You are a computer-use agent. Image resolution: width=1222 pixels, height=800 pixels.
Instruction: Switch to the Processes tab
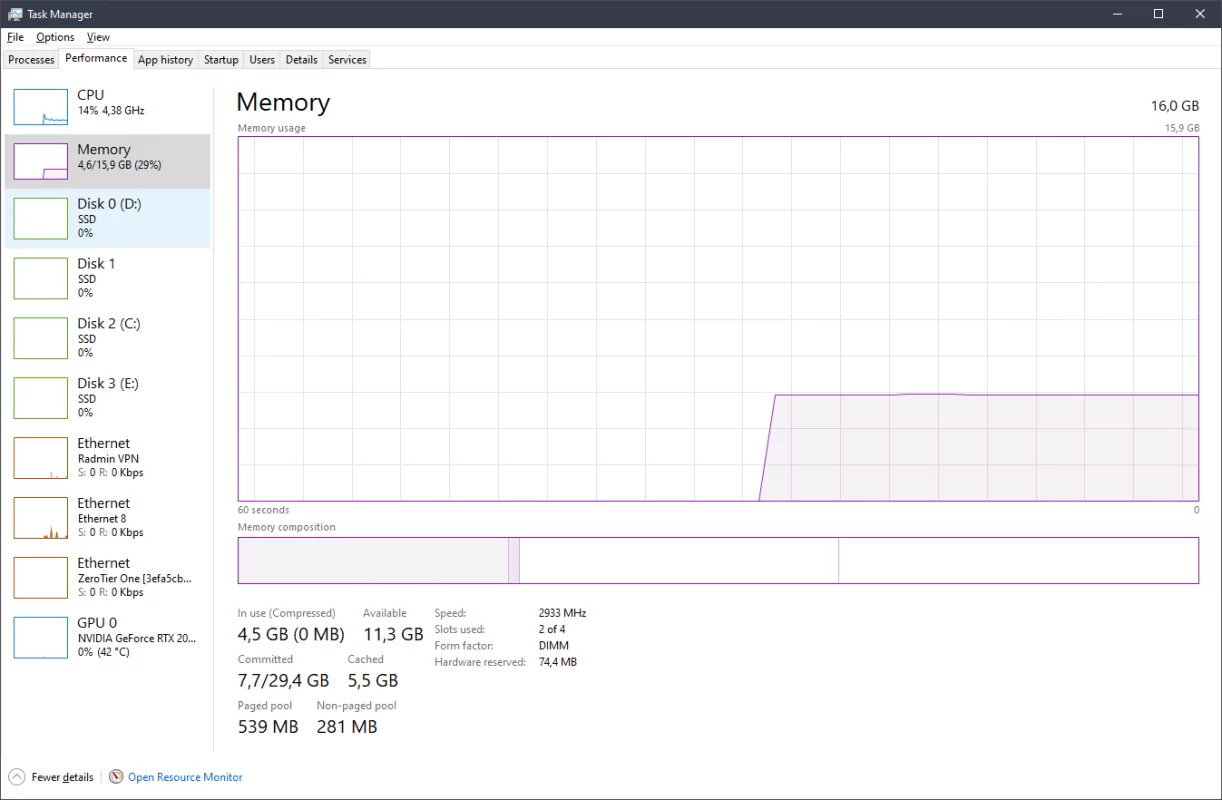point(31,60)
